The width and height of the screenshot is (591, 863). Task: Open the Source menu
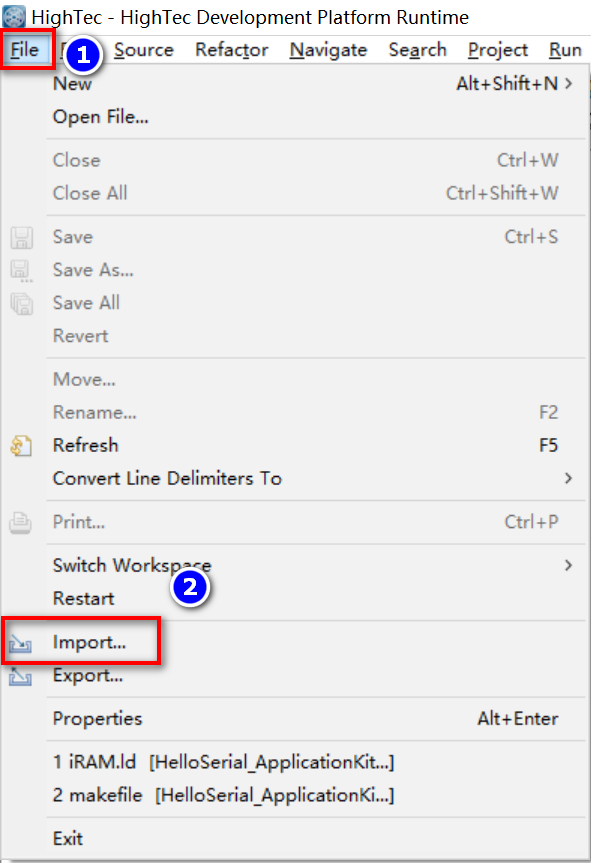[144, 50]
